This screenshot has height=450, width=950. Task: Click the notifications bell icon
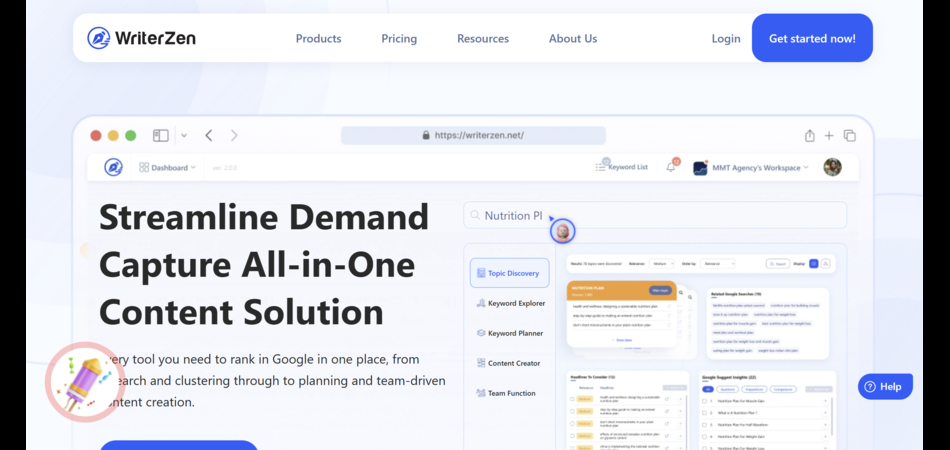671,167
